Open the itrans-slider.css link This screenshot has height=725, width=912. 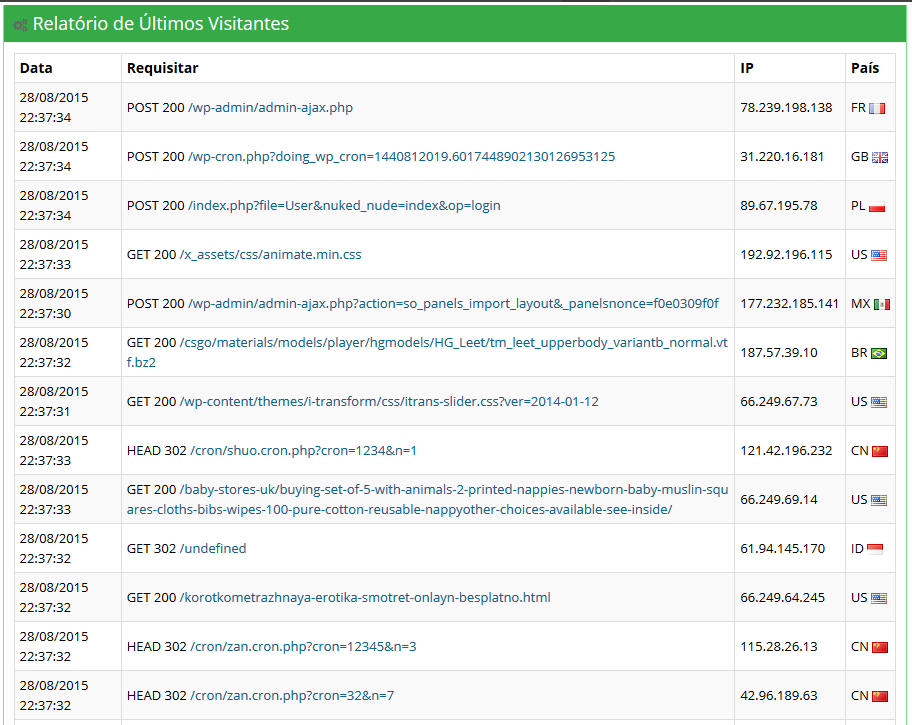tap(389, 401)
